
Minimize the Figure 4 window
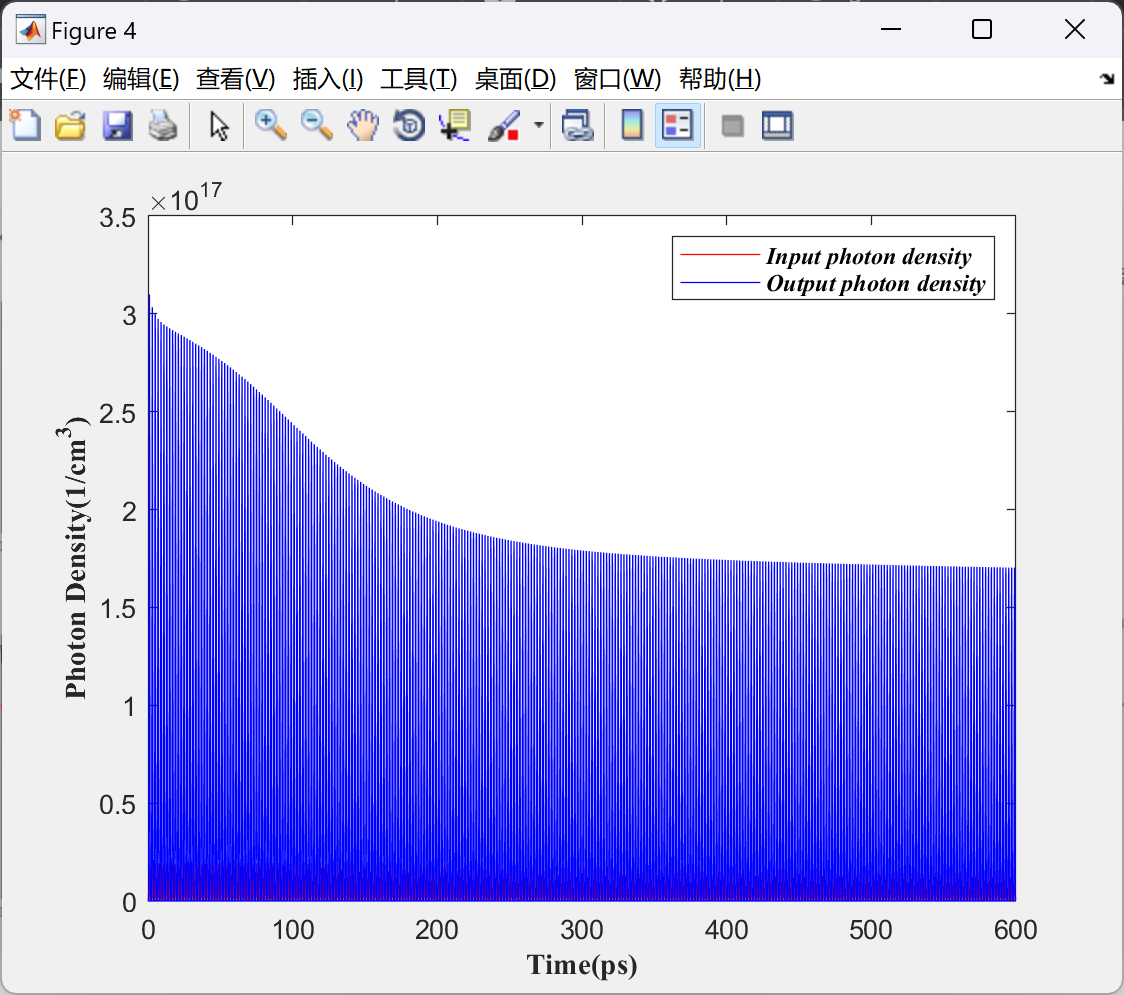tap(890, 29)
